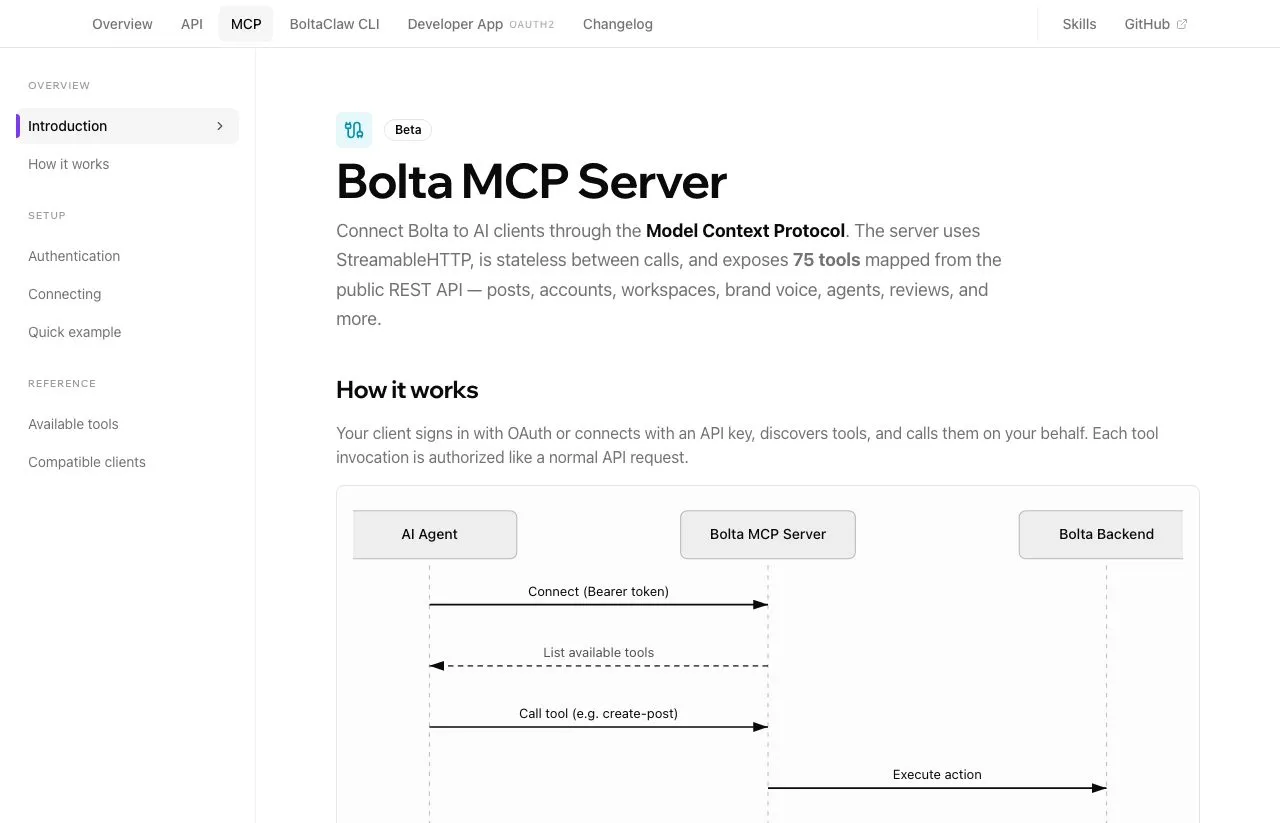Viewport: 1280px width, 823px height.
Task: Select Introduction in the sidebar
Action: [127, 126]
